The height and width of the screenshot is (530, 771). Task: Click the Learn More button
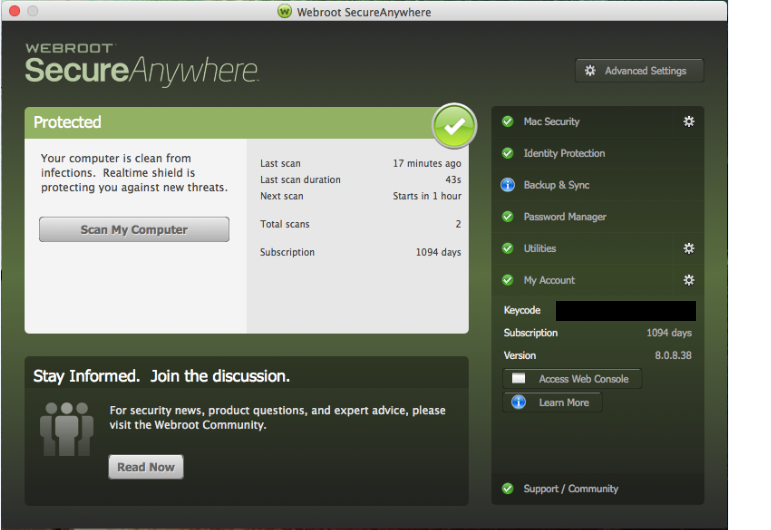(x=552, y=403)
